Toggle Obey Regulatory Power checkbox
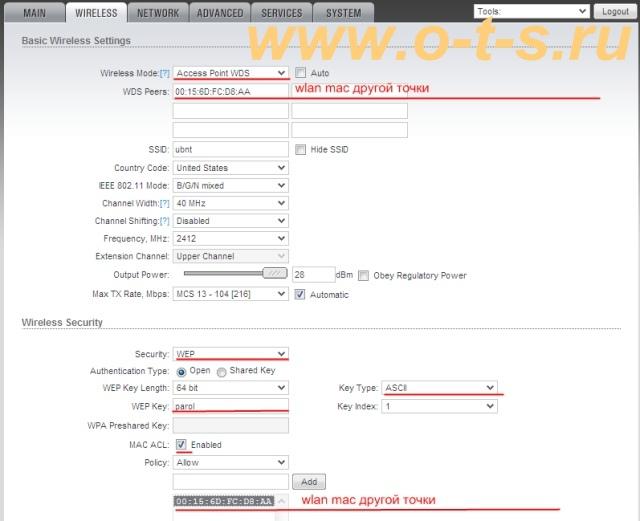Screen dimensions: 640x521 tap(363, 276)
